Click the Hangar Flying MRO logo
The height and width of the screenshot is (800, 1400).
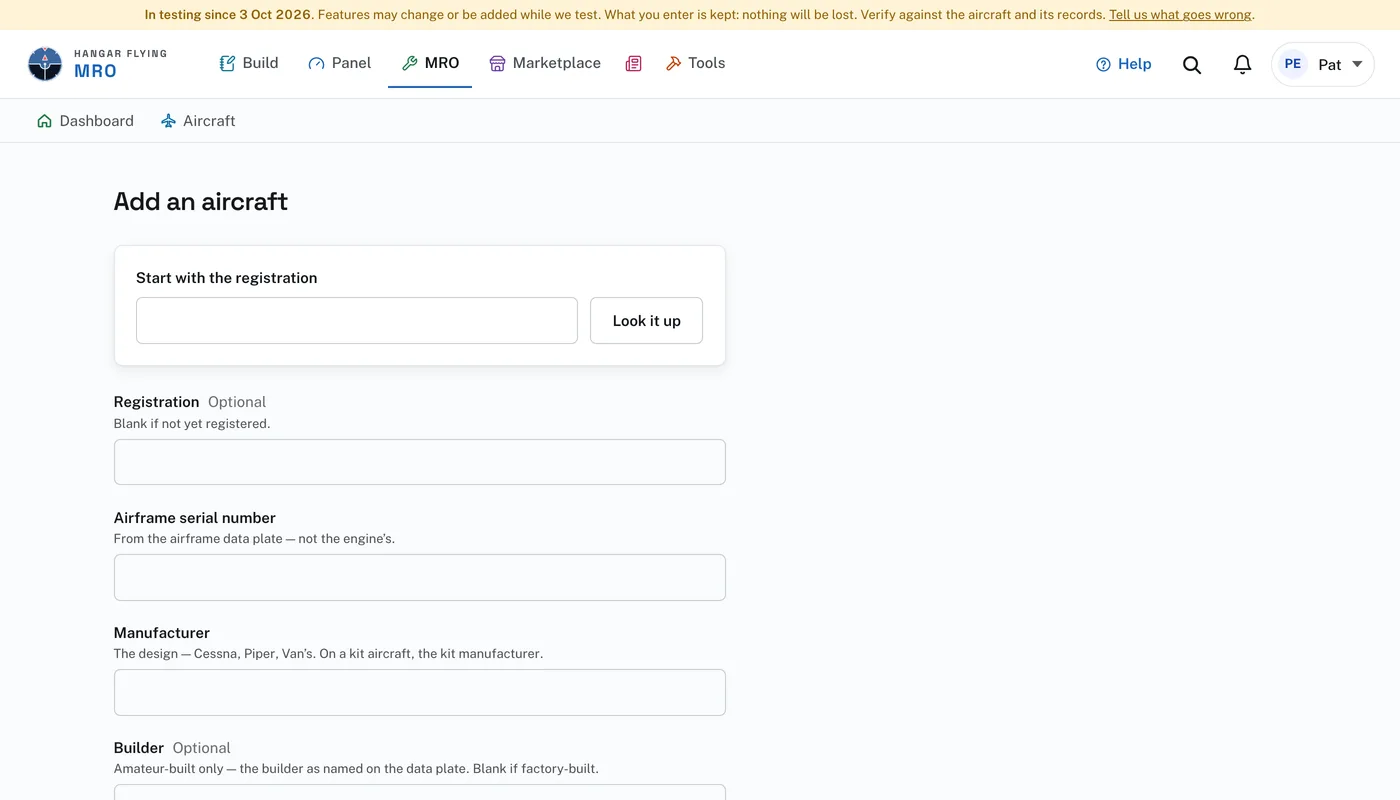[x=98, y=64]
